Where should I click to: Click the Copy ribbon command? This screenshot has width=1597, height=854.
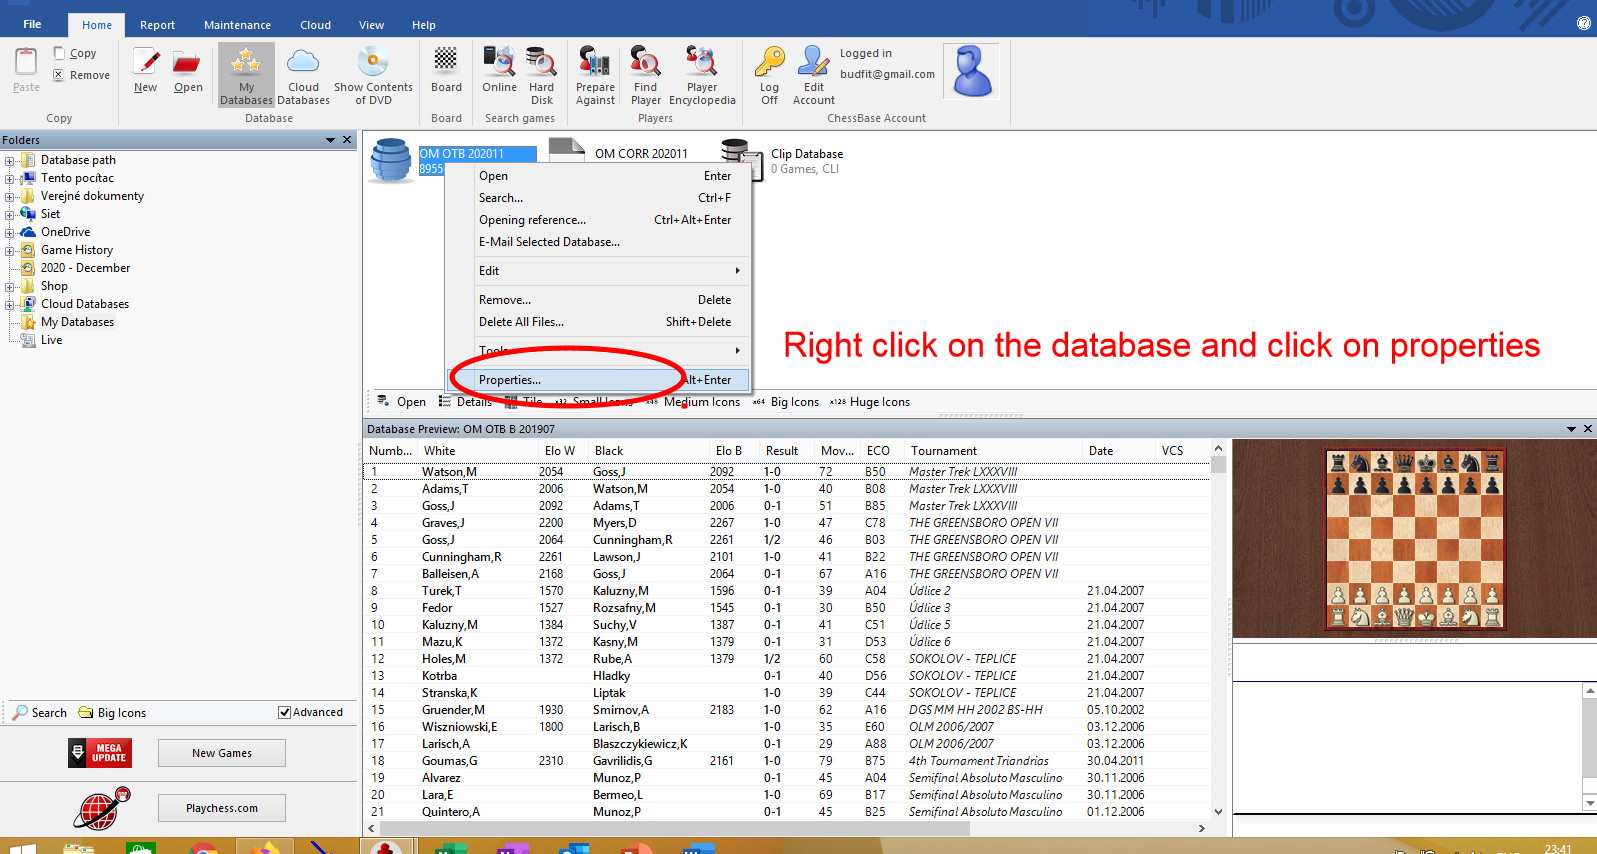pos(75,53)
